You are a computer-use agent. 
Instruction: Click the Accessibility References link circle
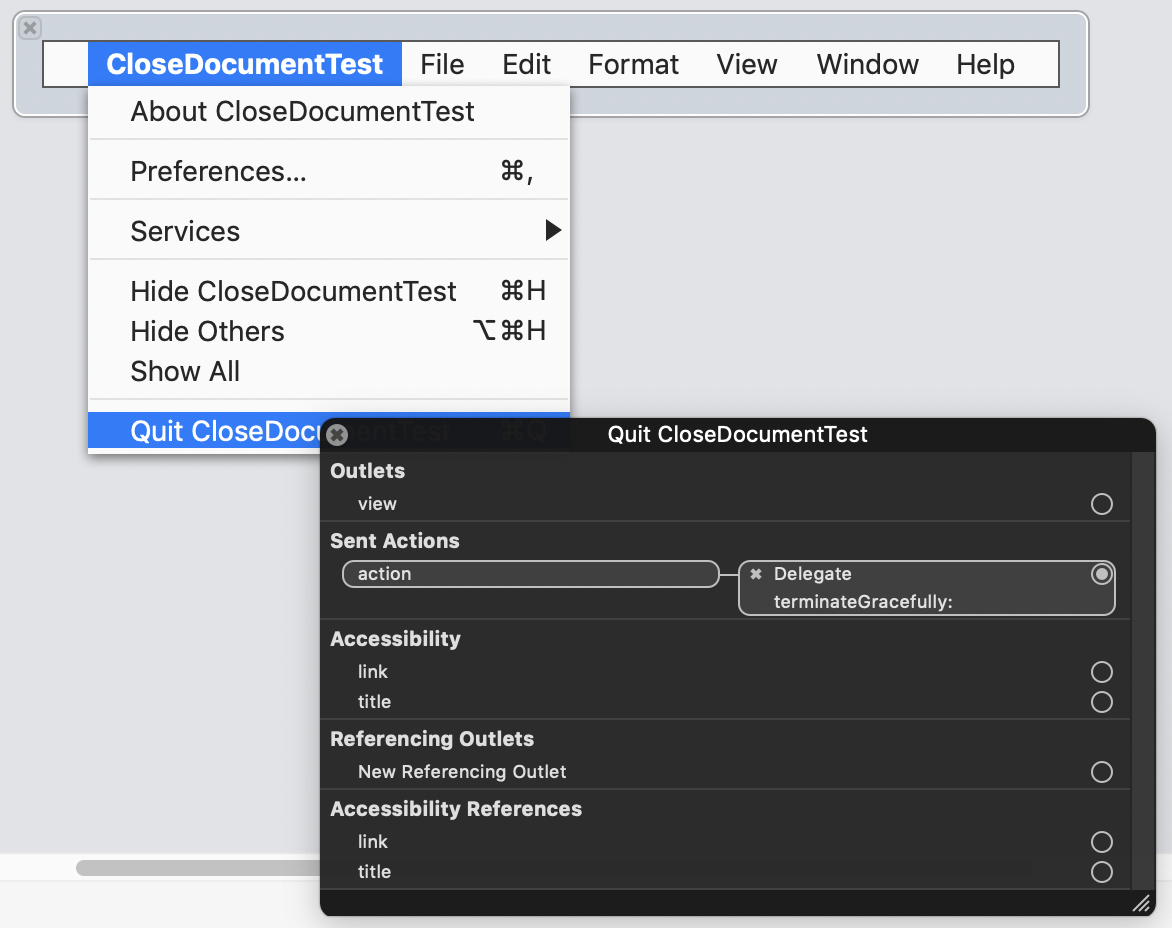pos(1101,842)
